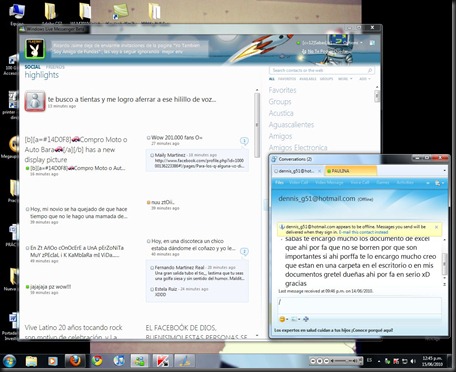Image resolution: width=456 pixels, height=372 pixels.
Task: Open the 'Compro Moto o Auto' display picture update
Action: tap(76, 150)
